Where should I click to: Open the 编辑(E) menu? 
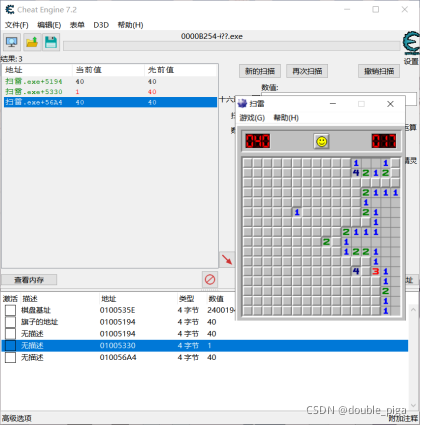tap(49, 25)
